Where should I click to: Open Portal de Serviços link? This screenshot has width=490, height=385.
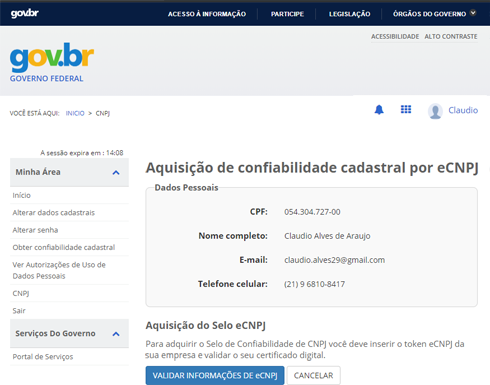point(43,357)
